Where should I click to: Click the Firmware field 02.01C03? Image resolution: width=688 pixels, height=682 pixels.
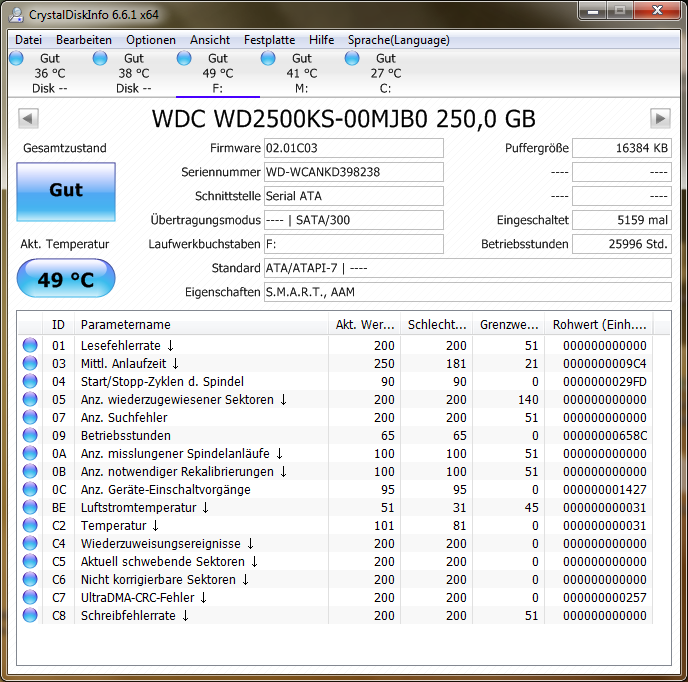point(354,148)
